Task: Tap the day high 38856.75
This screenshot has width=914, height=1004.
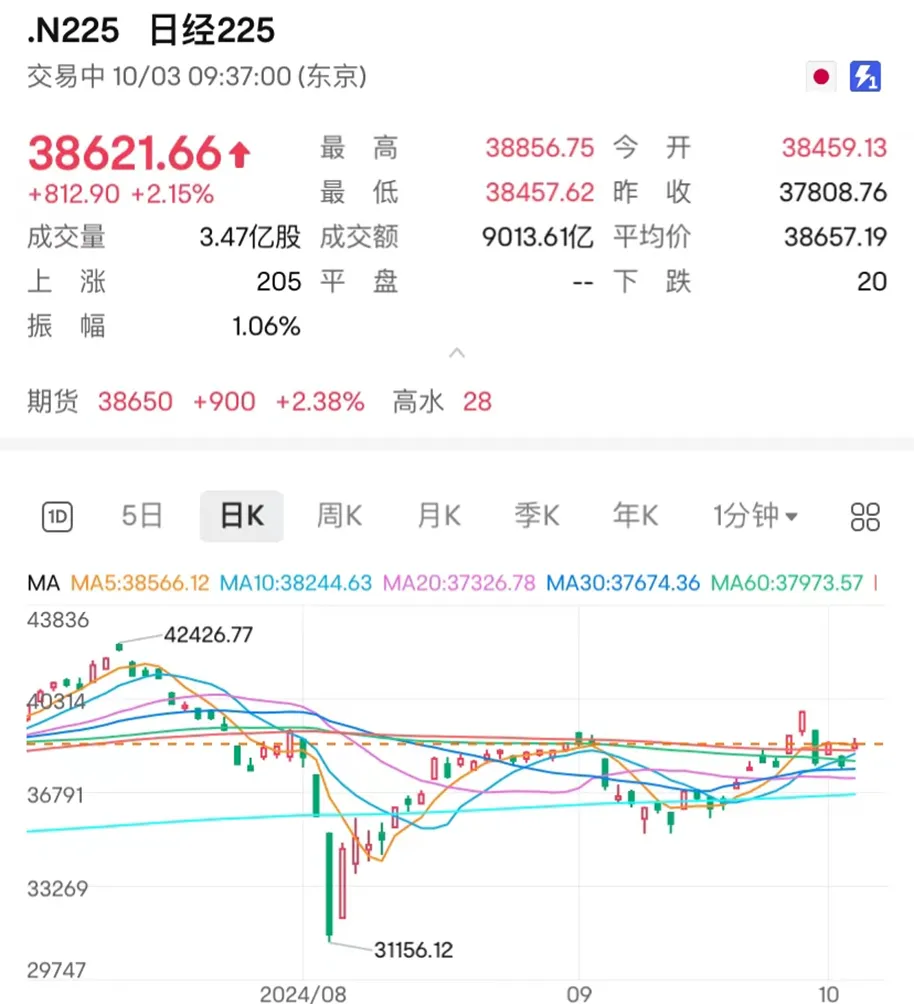Action: 540,149
